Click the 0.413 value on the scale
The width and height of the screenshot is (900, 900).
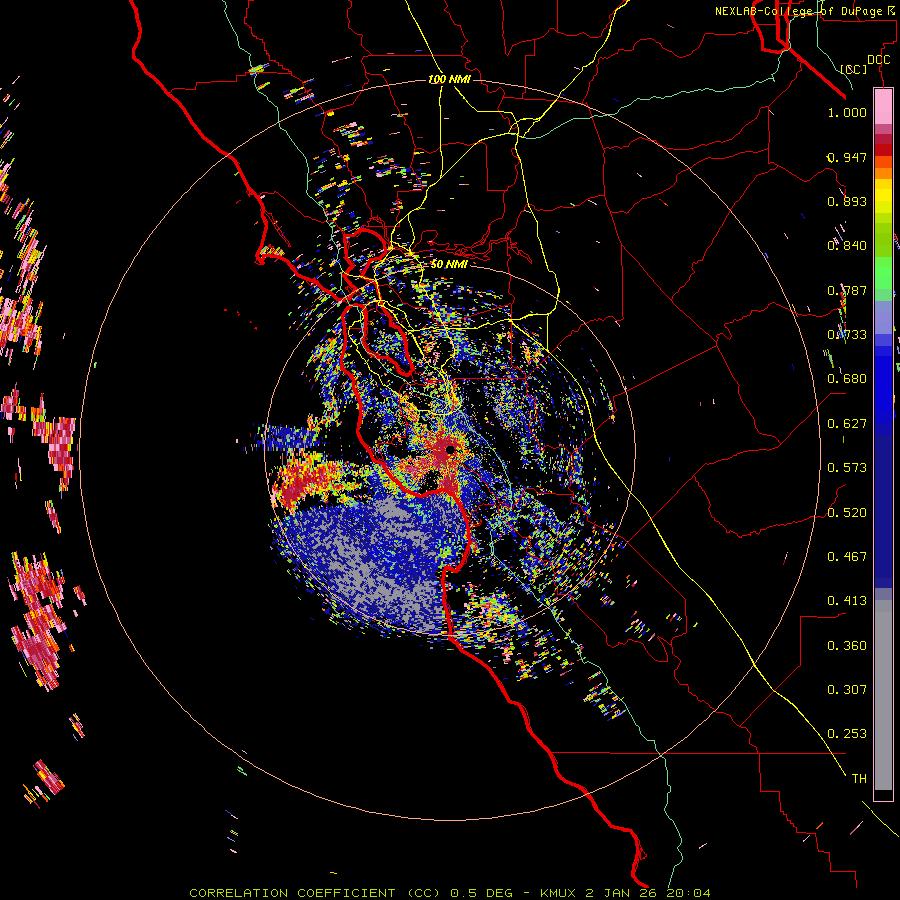[x=847, y=601]
